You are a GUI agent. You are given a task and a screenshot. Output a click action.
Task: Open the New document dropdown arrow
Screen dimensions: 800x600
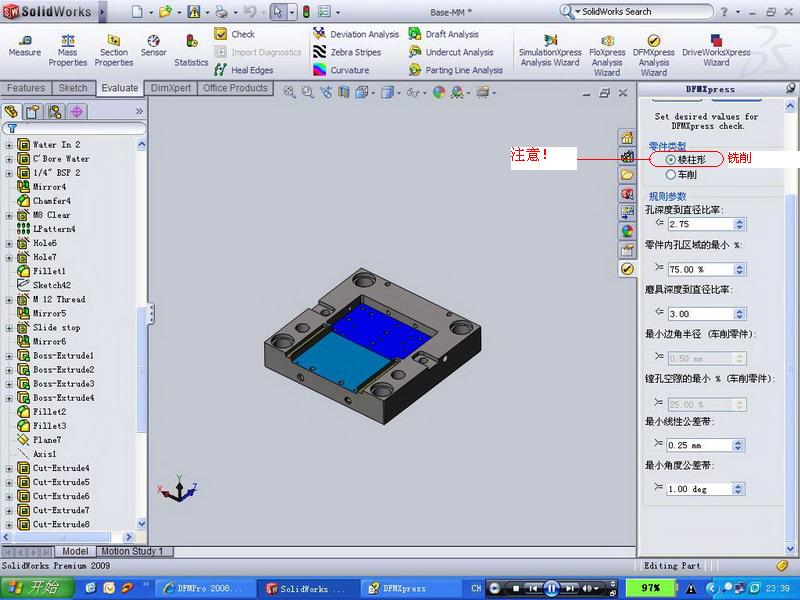pyautogui.click(x=151, y=12)
